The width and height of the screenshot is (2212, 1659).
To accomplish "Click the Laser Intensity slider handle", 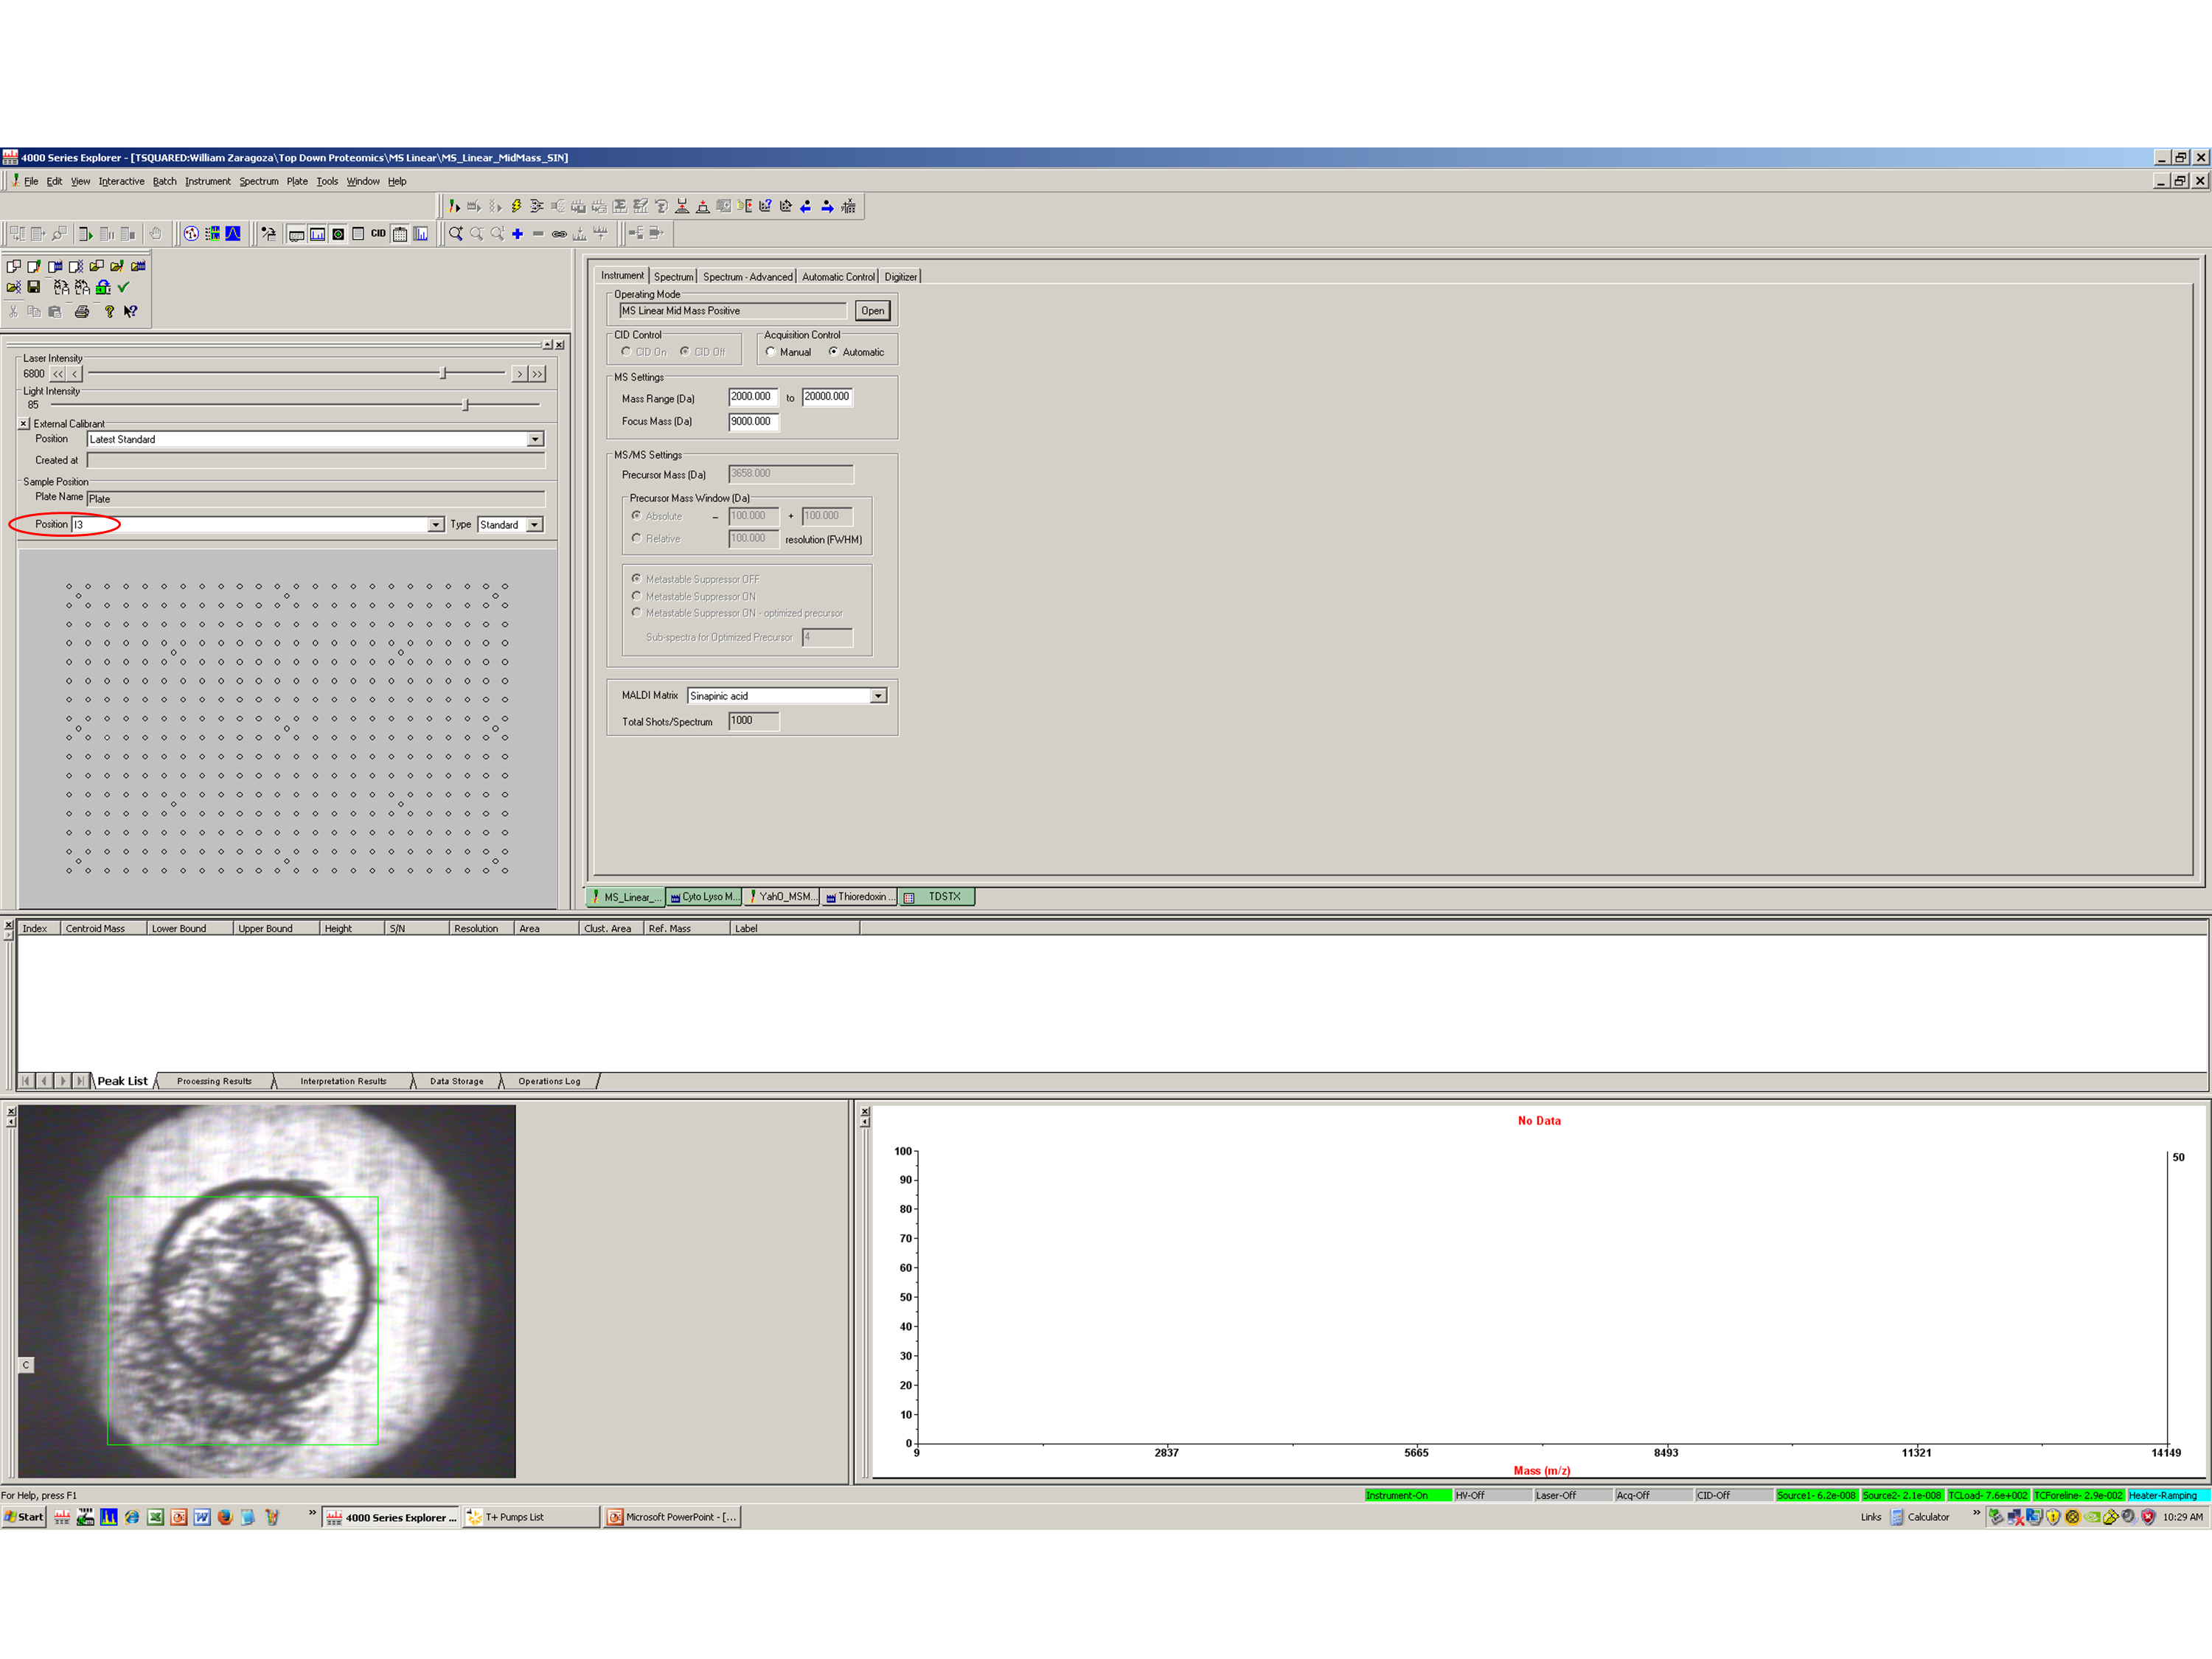I will [443, 374].
